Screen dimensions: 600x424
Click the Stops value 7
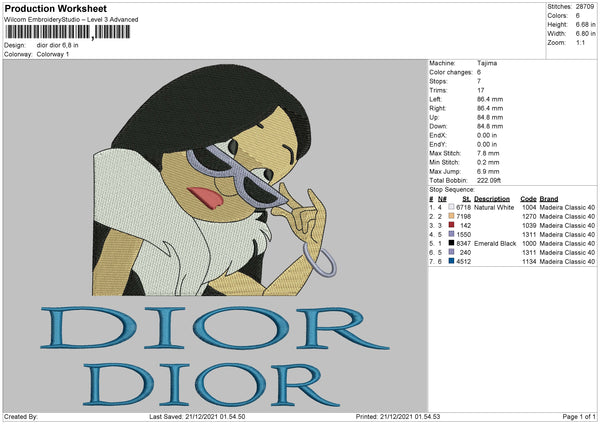click(x=479, y=81)
